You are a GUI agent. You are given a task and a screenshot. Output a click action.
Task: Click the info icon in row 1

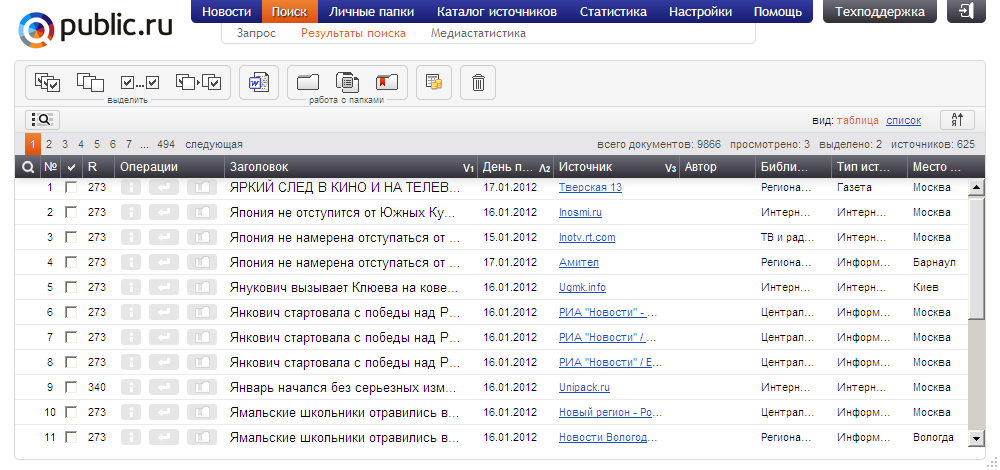[131, 187]
